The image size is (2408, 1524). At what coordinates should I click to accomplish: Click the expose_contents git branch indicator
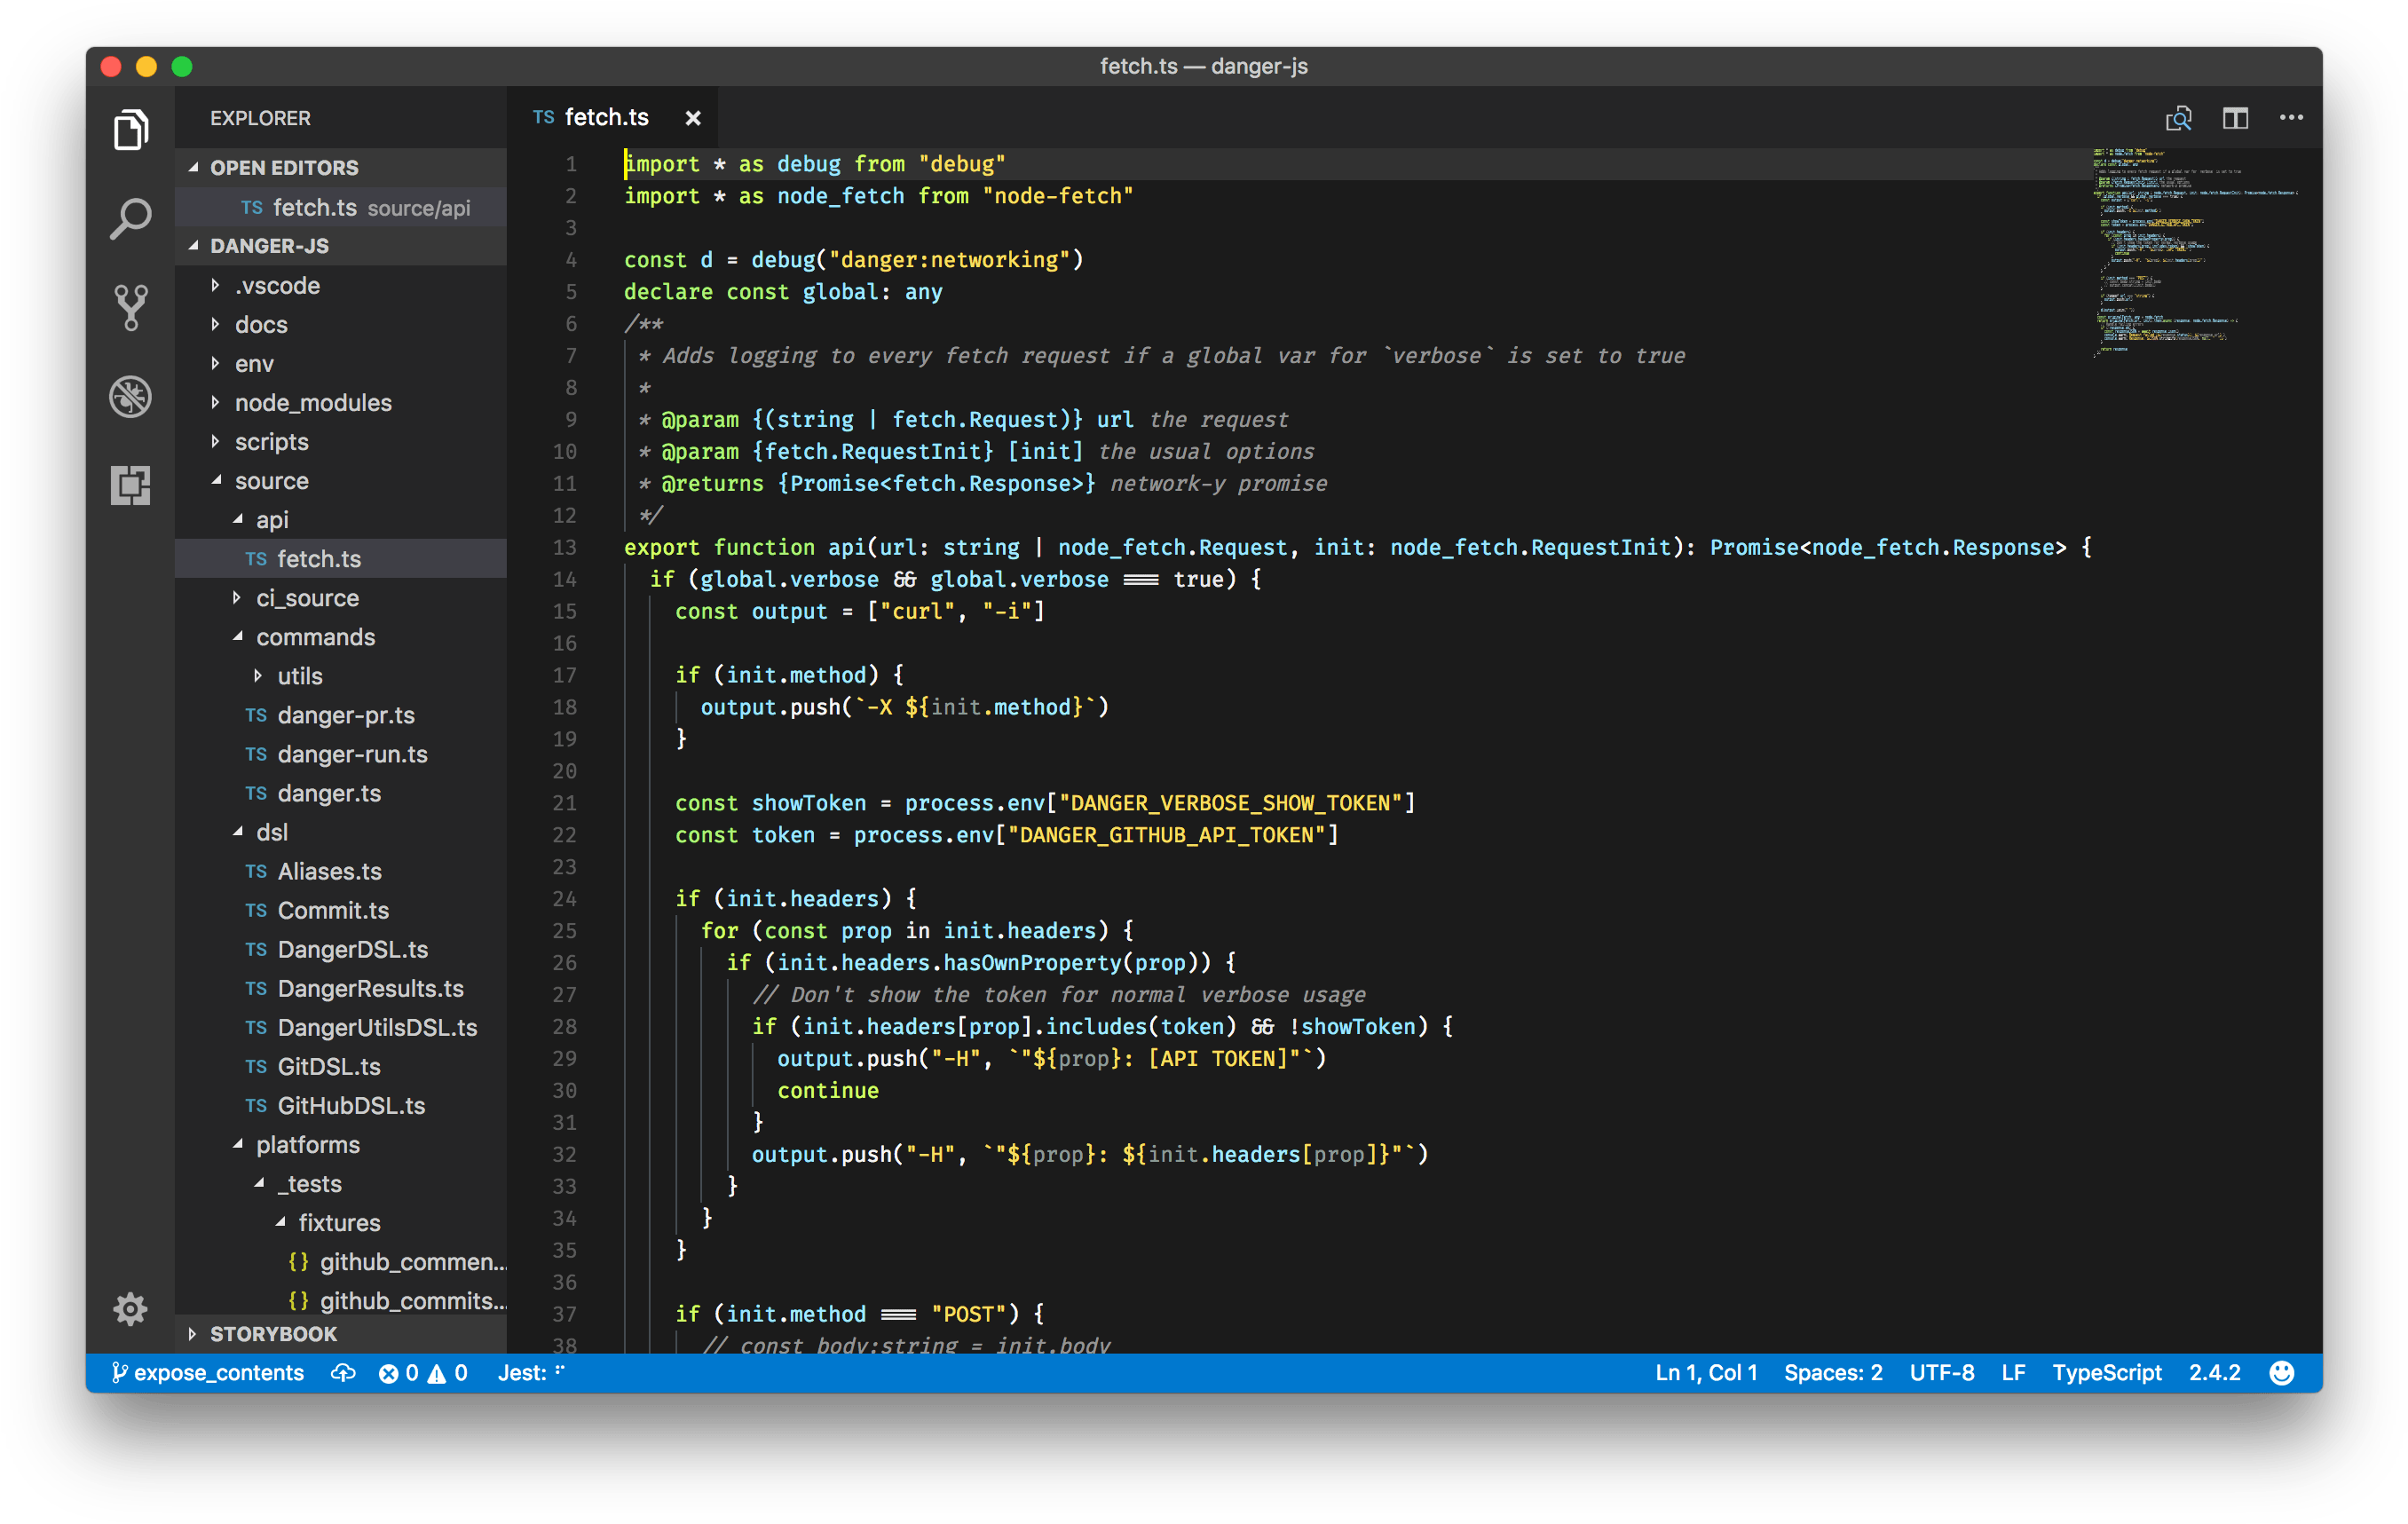[207, 1372]
